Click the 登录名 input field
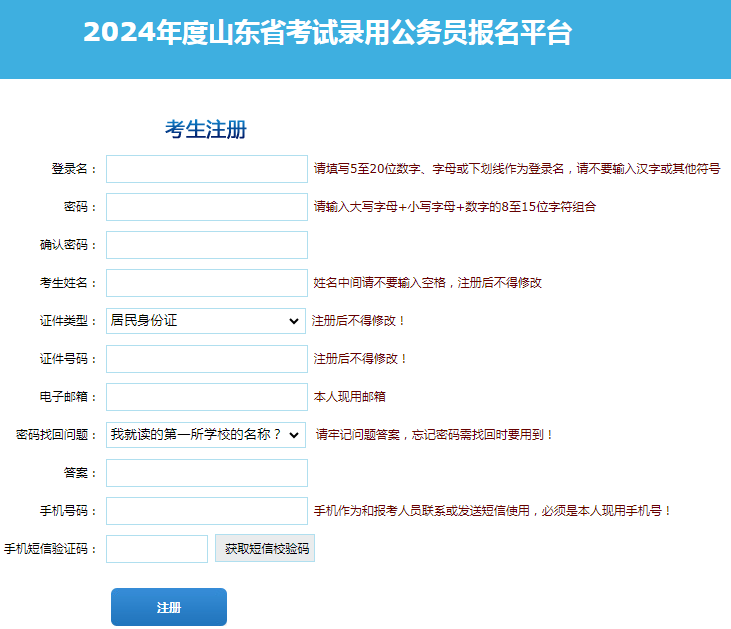Viewport: 731px width, 629px height. (207, 169)
